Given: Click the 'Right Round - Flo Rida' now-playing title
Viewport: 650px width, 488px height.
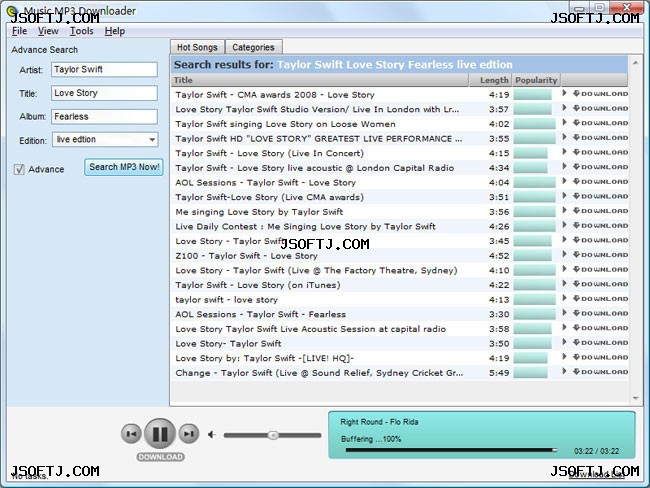Looking at the screenshot, I should pyautogui.click(x=379, y=422).
